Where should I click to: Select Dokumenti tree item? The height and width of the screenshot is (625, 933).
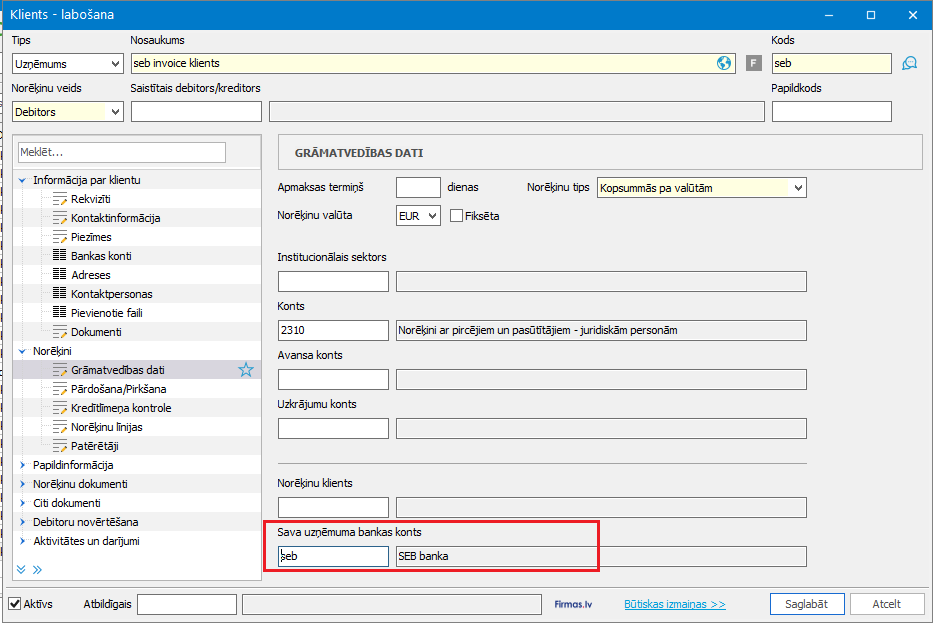(x=96, y=332)
